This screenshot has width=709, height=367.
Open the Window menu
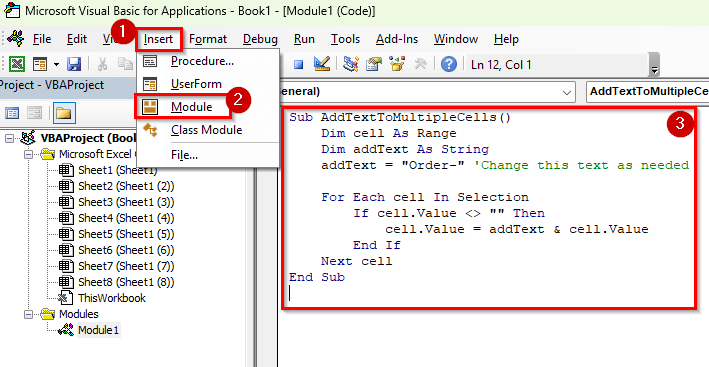(x=456, y=39)
